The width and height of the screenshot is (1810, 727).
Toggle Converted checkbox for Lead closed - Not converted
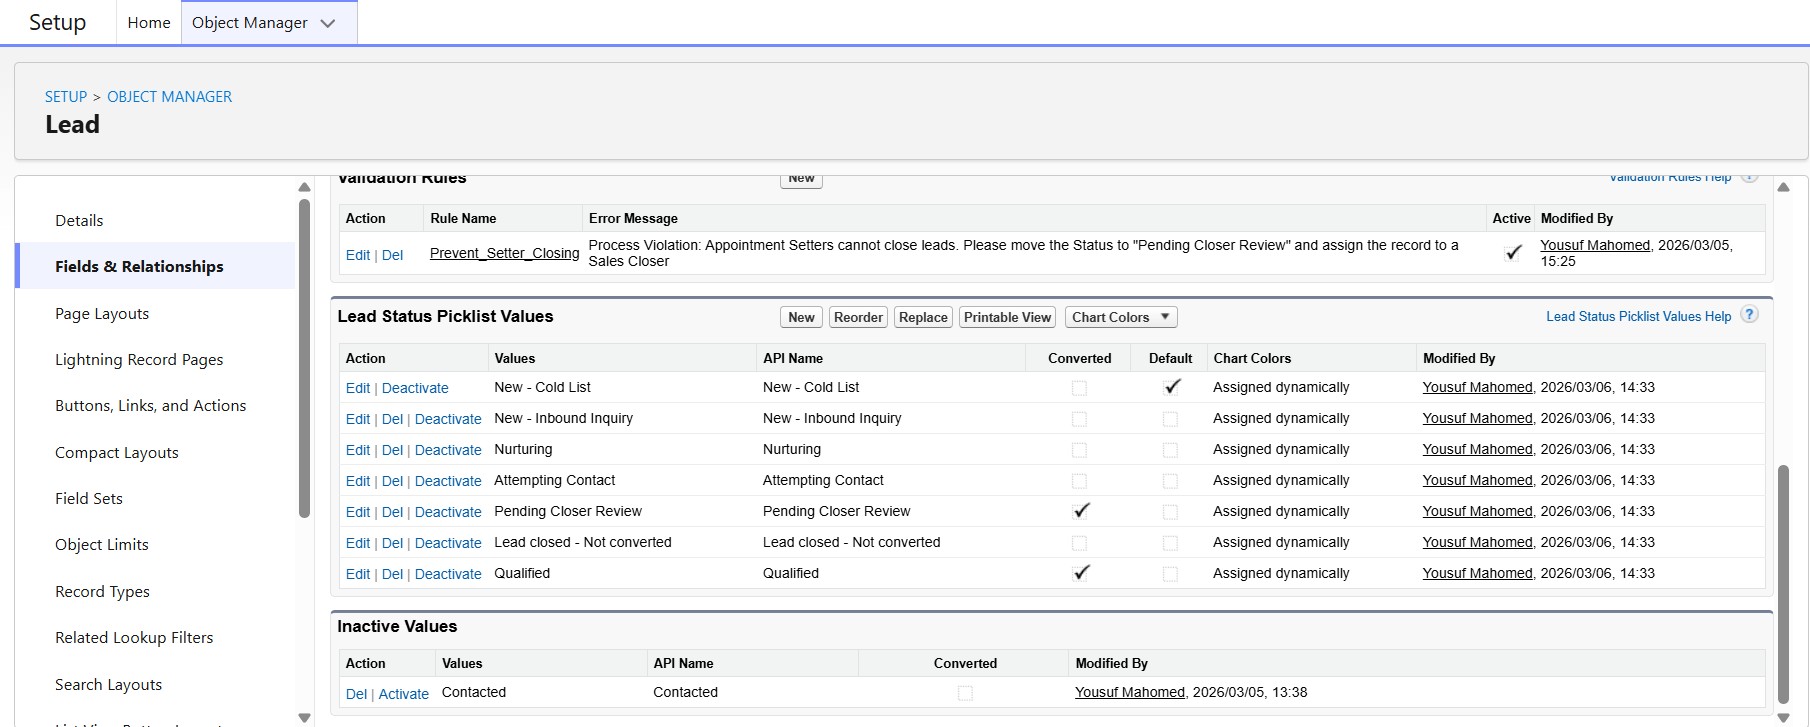point(1079,543)
